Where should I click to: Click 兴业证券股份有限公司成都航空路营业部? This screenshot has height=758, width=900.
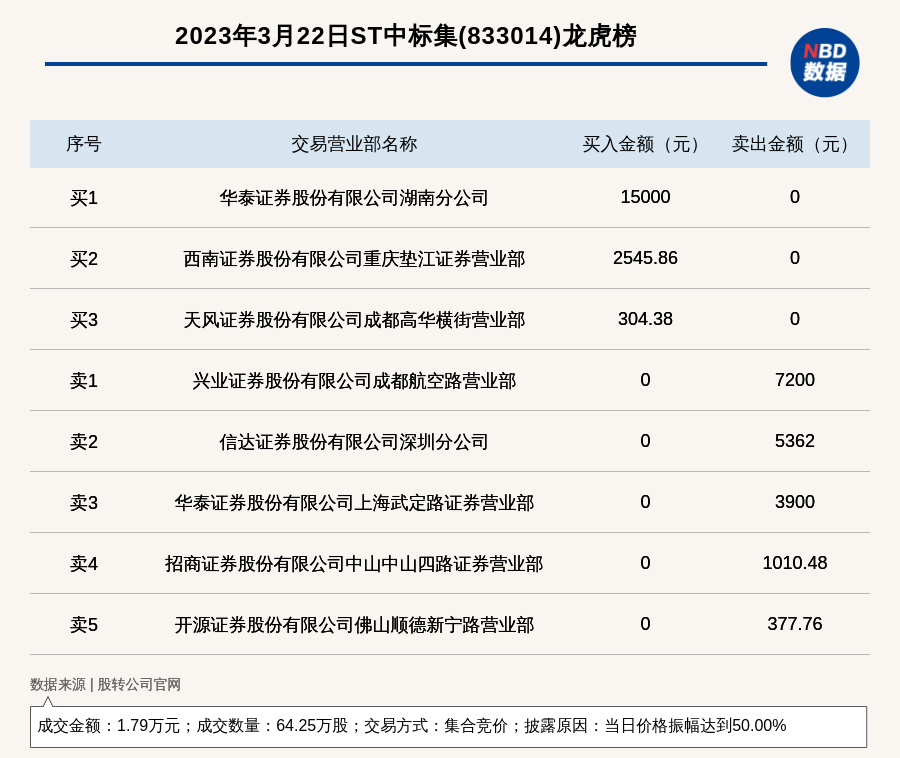[x=354, y=380]
